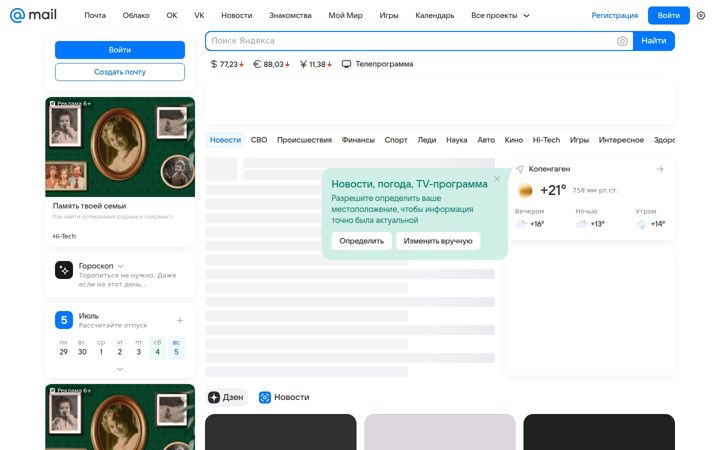
Task: Click Рассчитайте отпуск text
Action: 113,325
